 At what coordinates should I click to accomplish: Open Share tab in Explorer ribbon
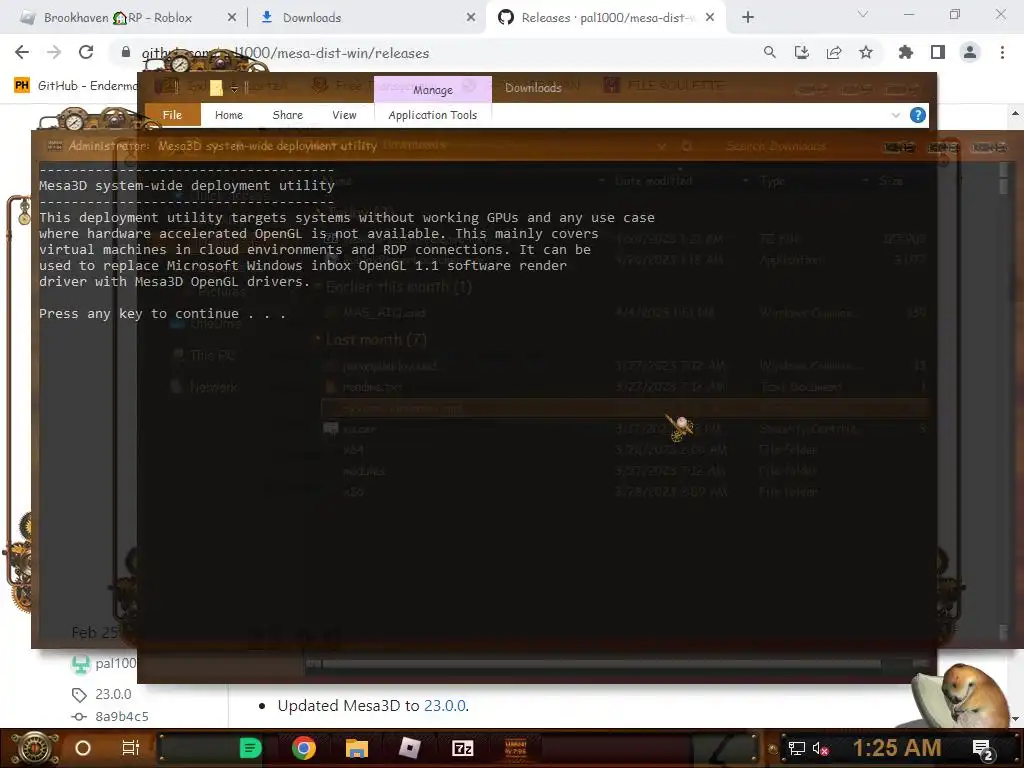[287, 115]
